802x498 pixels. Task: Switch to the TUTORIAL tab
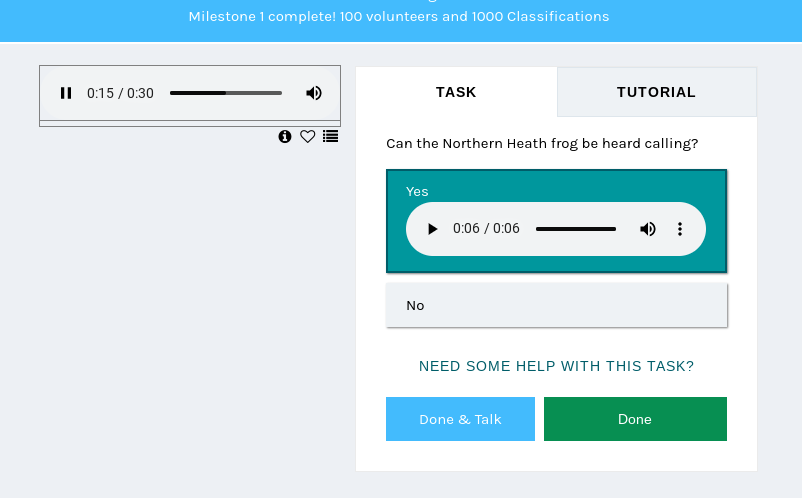(x=657, y=92)
